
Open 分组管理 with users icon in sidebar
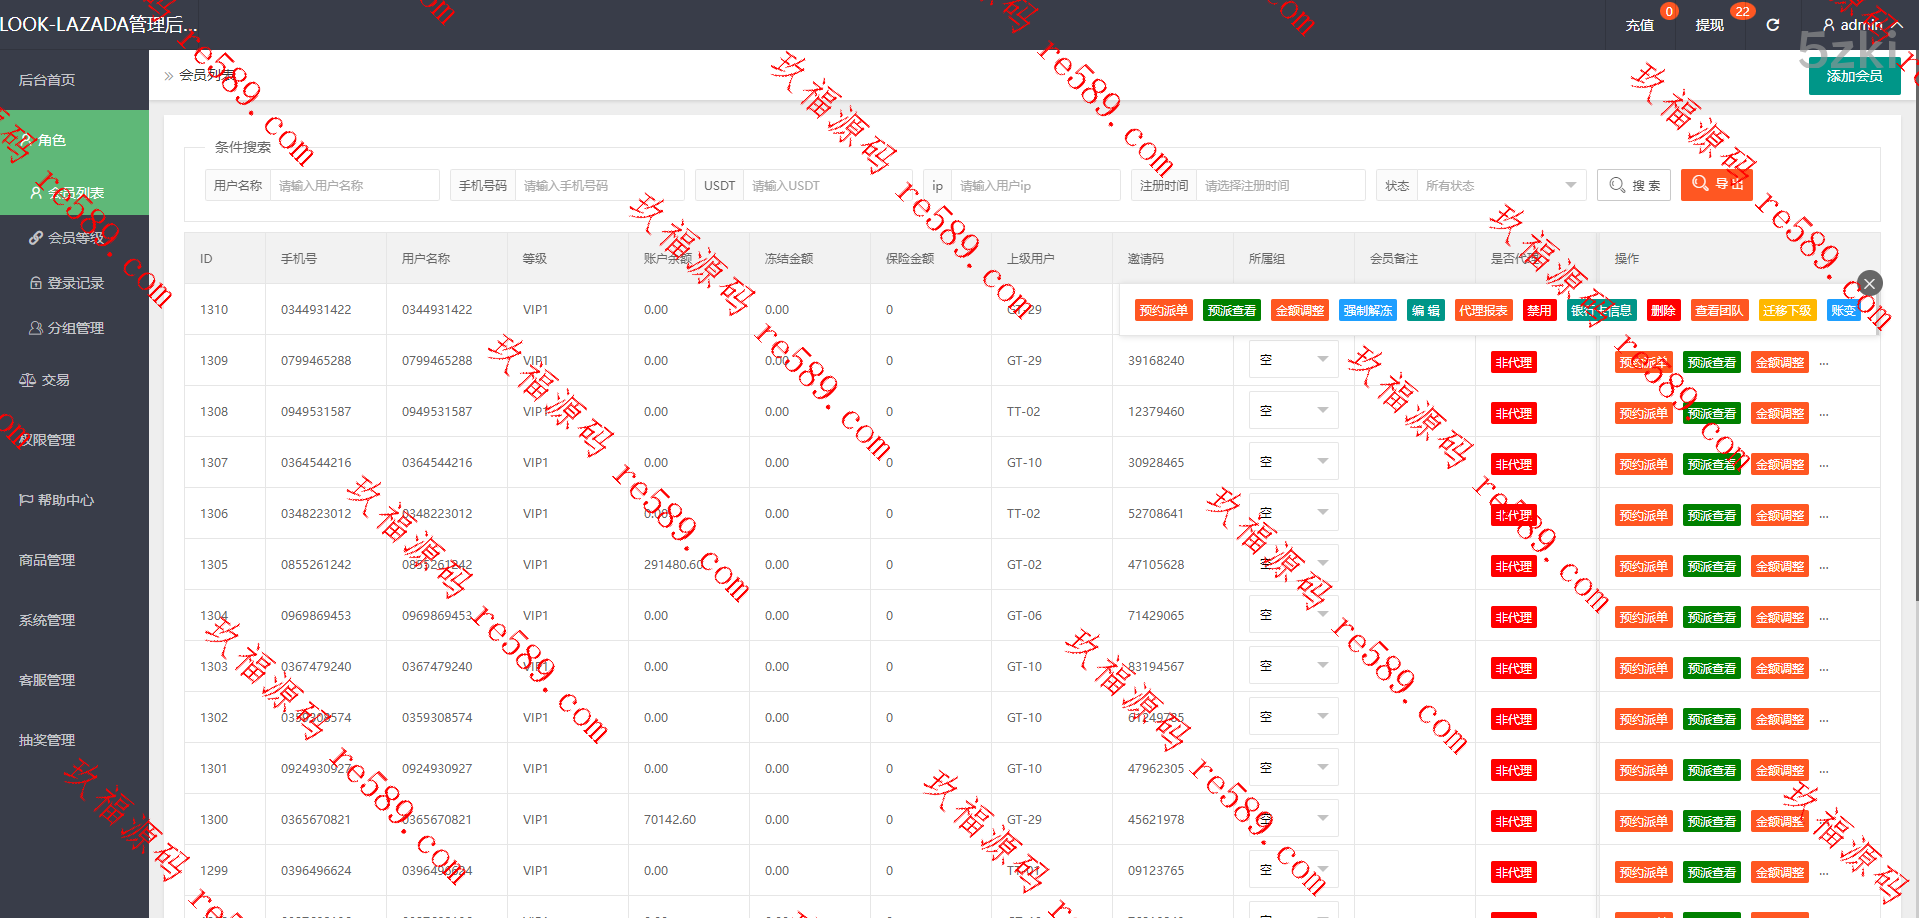click(x=67, y=328)
